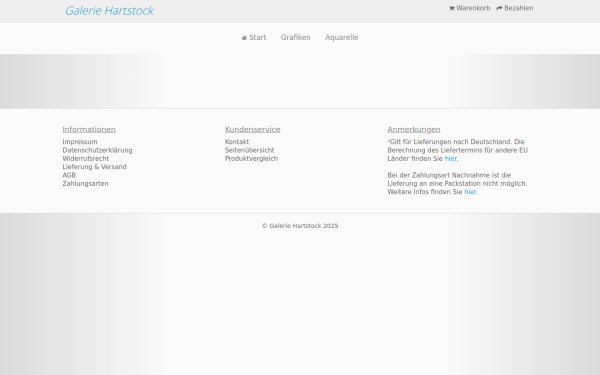Open Zahlungsarten link
This screenshot has width=600, height=375.
85,184
